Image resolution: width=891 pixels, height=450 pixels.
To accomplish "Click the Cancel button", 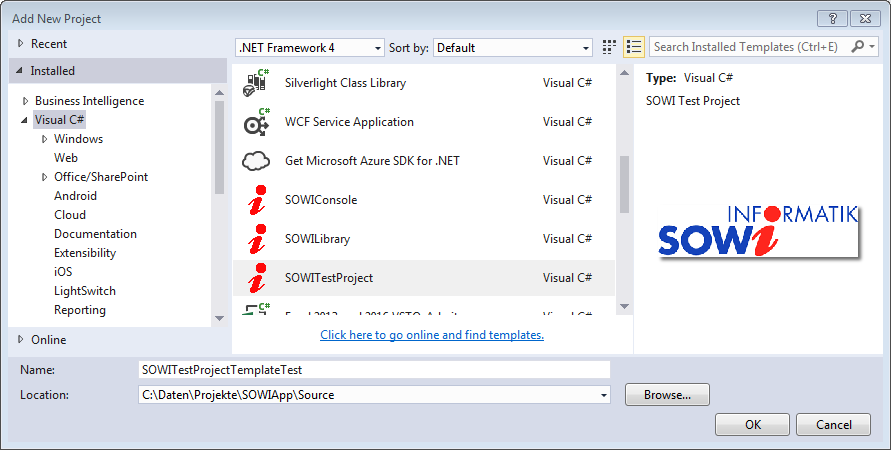I will pos(834,424).
